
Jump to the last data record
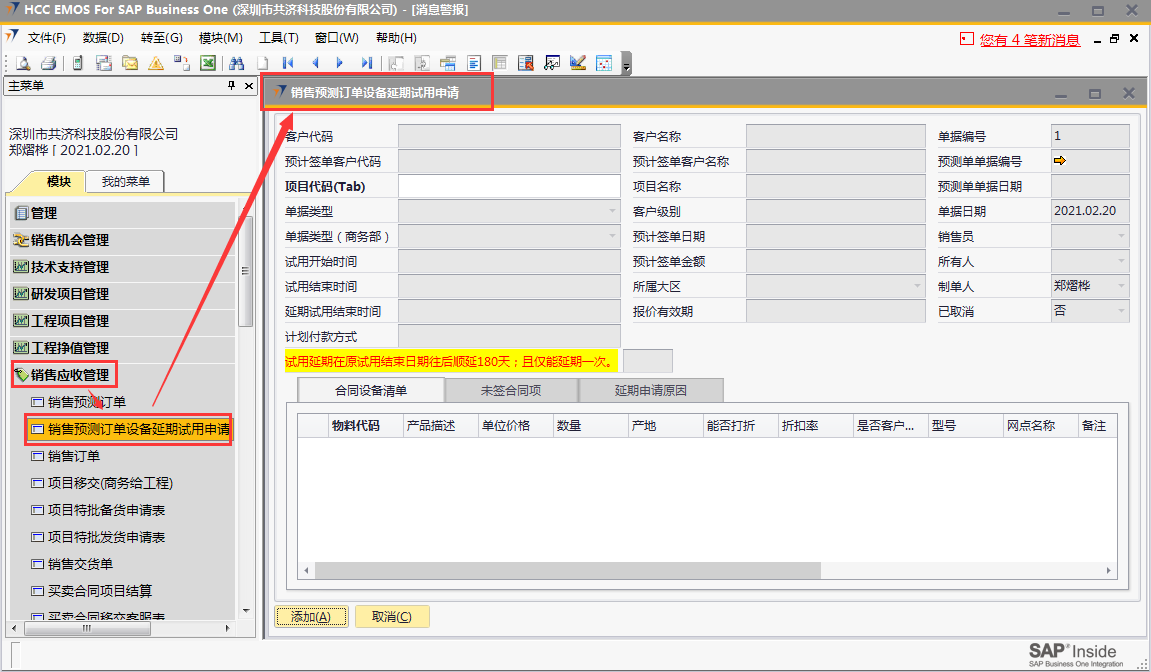[367, 63]
